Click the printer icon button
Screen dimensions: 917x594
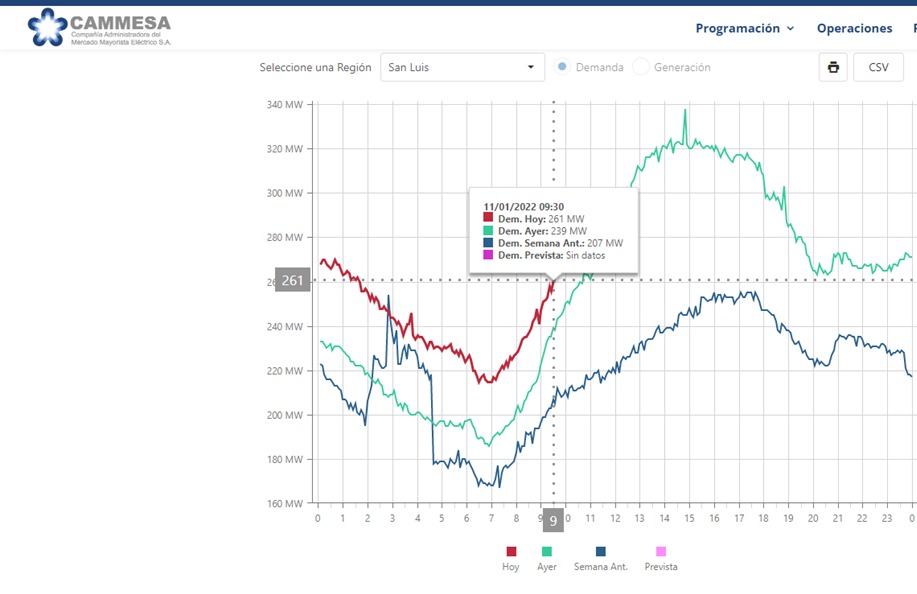[x=833, y=67]
